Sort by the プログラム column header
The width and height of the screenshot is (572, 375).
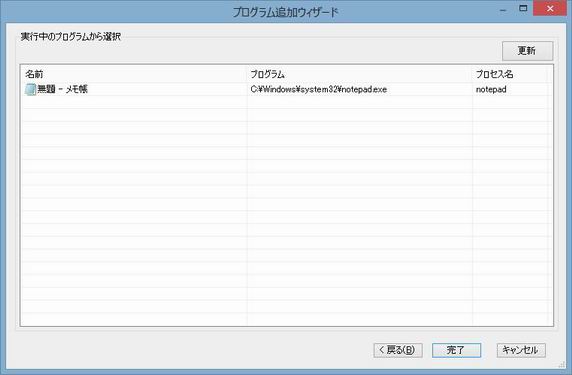pos(360,74)
